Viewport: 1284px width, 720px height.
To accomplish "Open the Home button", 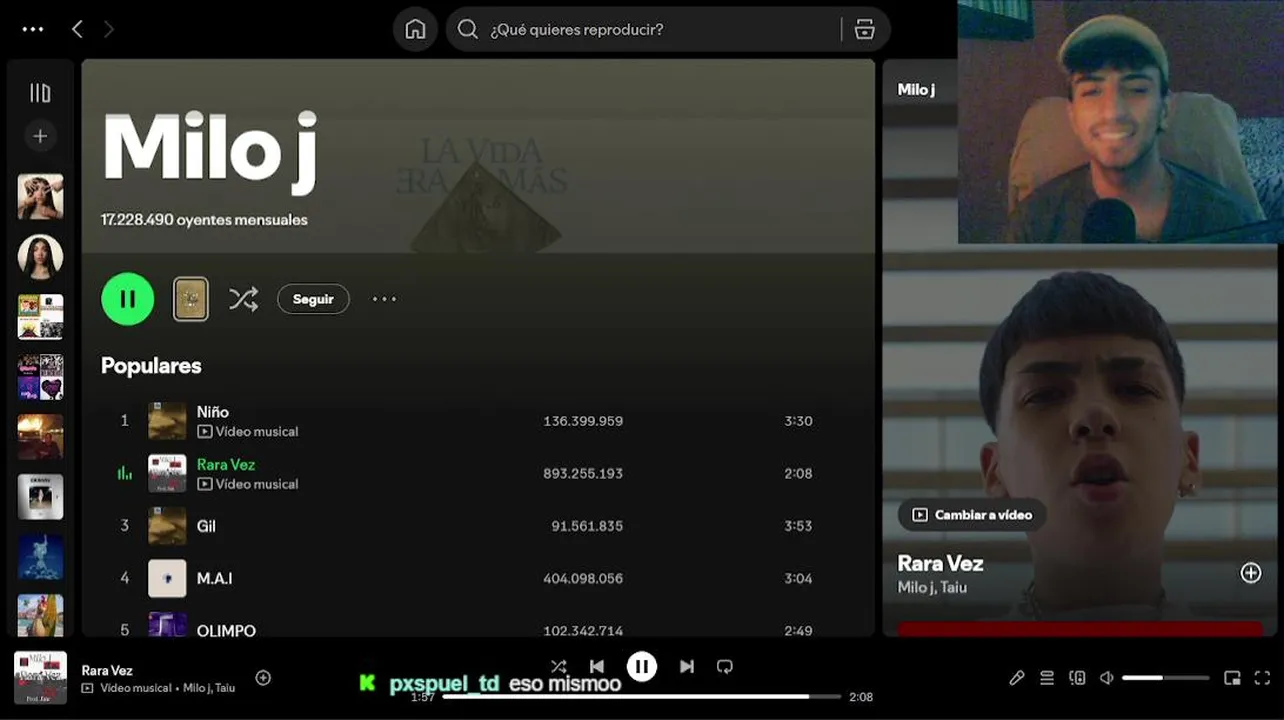I will (x=415, y=29).
